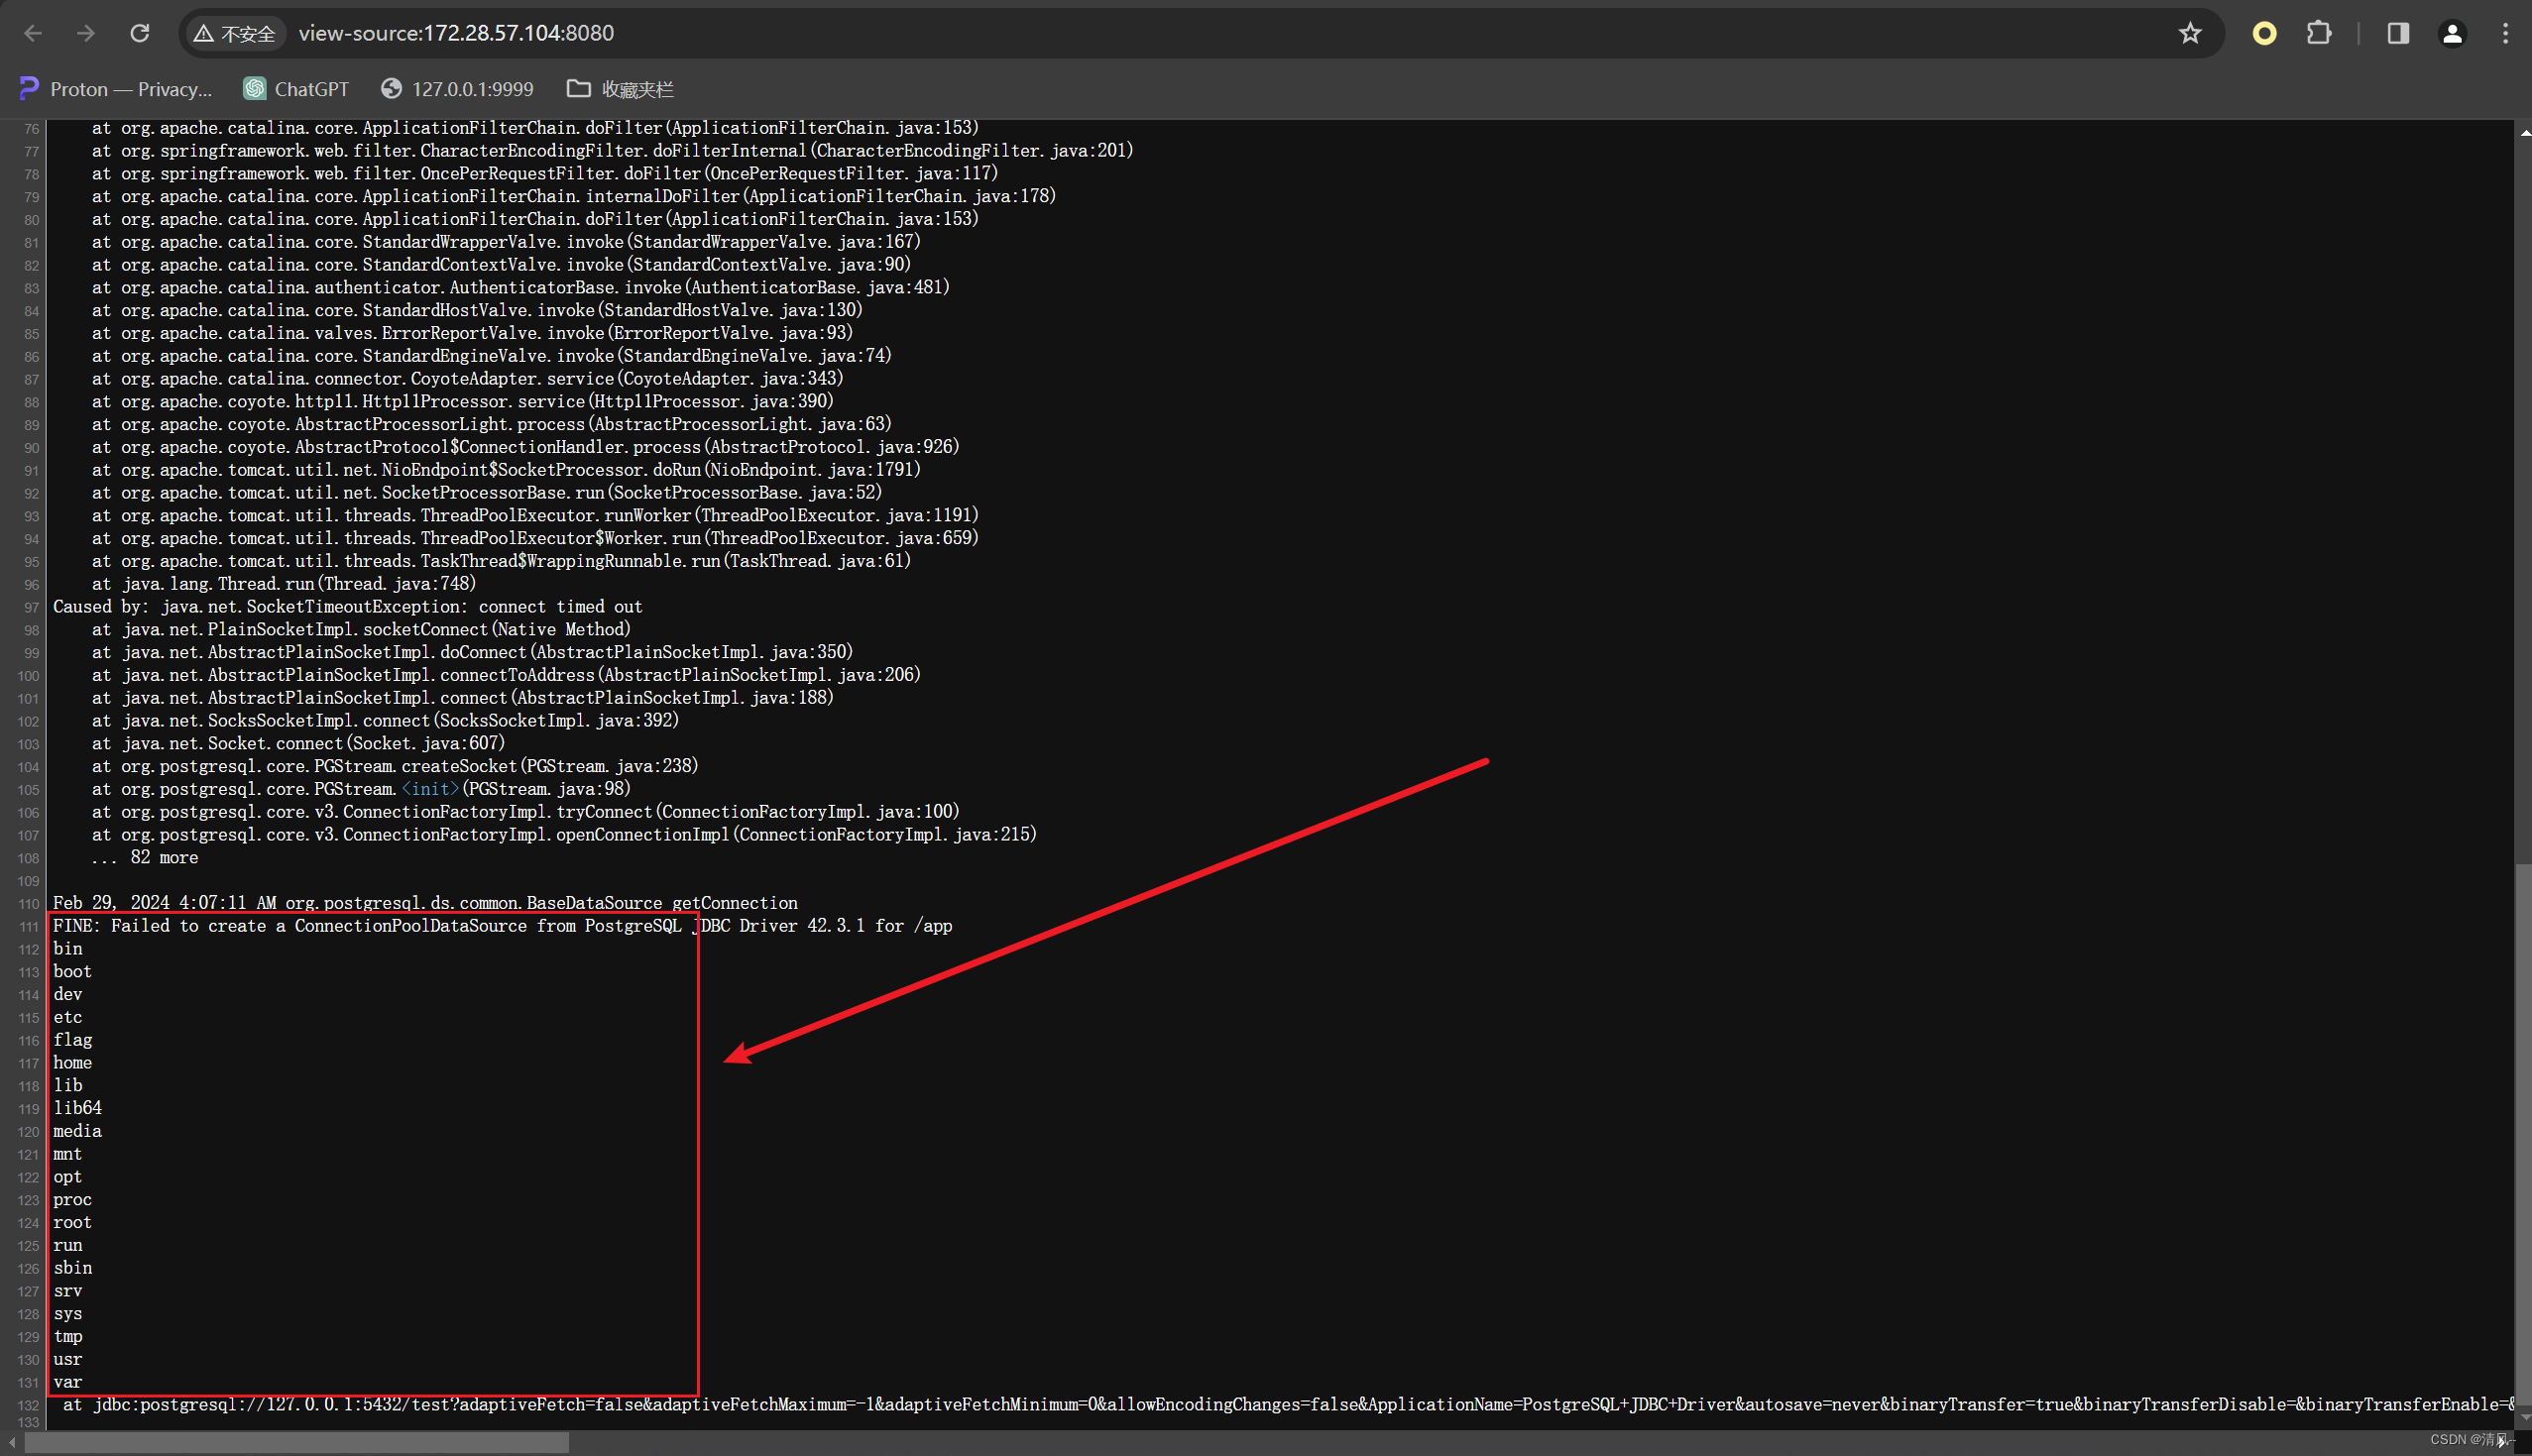This screenshot has height=1456, width=2532.
Task: Click the 'sbin' entry on line 126
Action: pyautogui.click(x=73, y=1268)
